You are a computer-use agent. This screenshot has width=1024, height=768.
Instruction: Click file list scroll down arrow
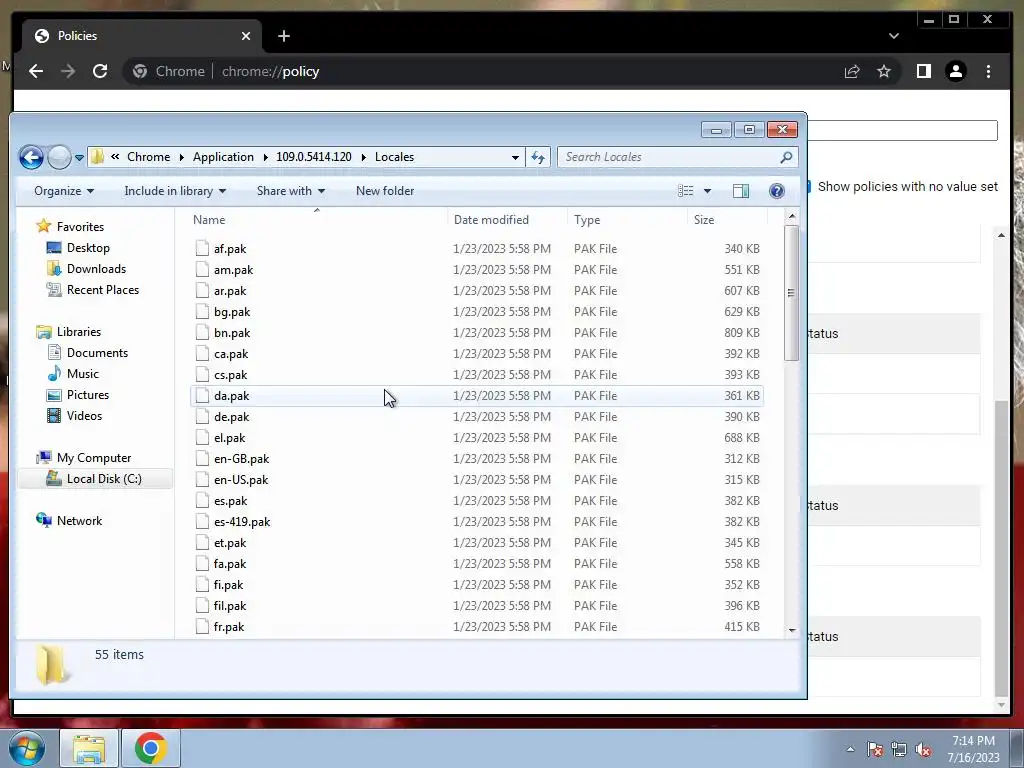coord(792,630)
